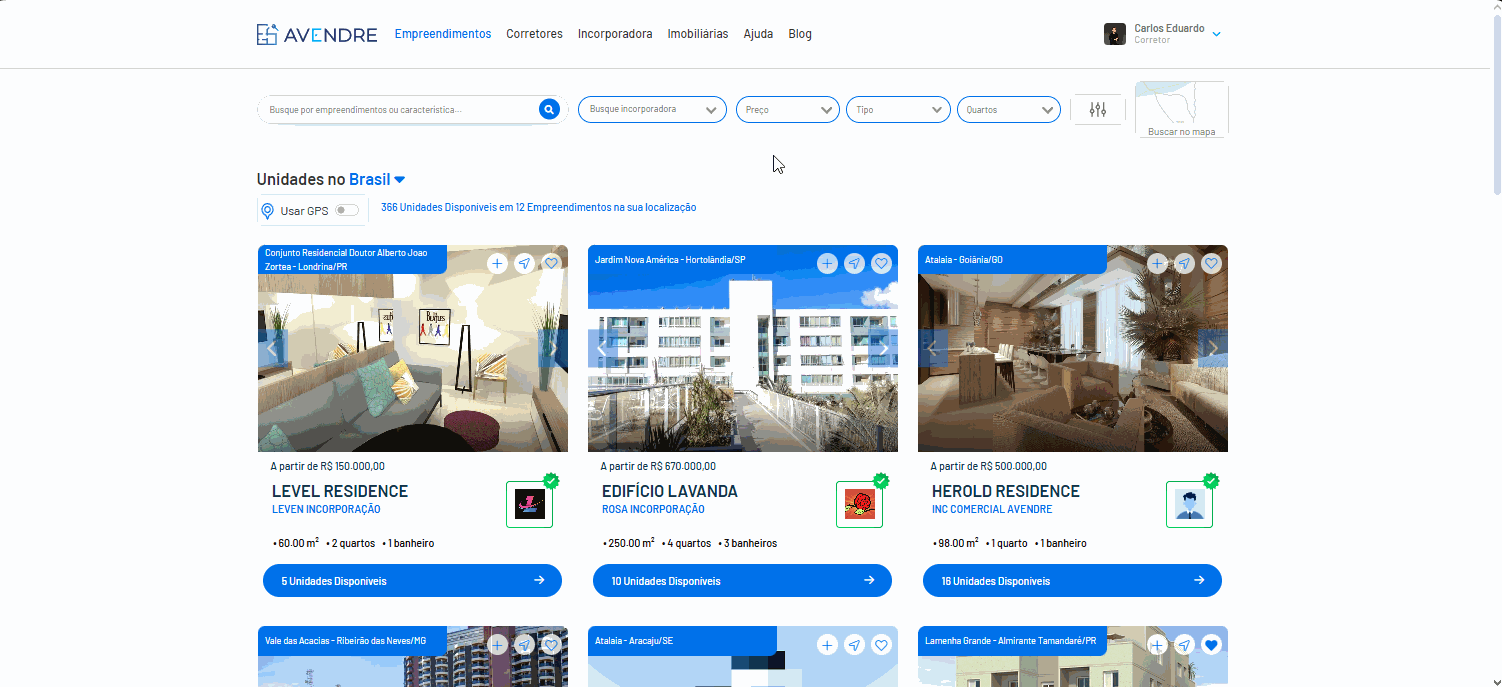Click navigate icon on Atalaia Aracaju card
Image resolution: width=1502 pixels, height=687 pixels.
click(x=854, y=645)
